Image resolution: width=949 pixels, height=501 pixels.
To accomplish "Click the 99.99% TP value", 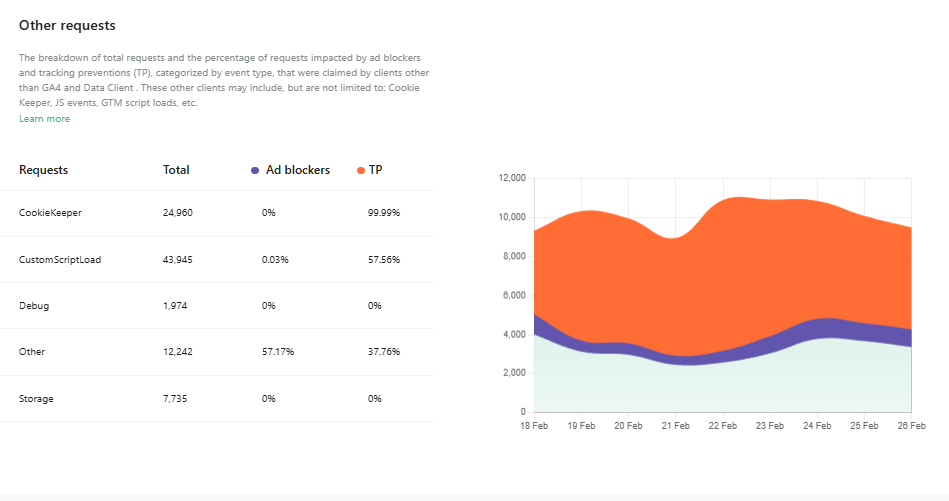I will click(384, 213).
